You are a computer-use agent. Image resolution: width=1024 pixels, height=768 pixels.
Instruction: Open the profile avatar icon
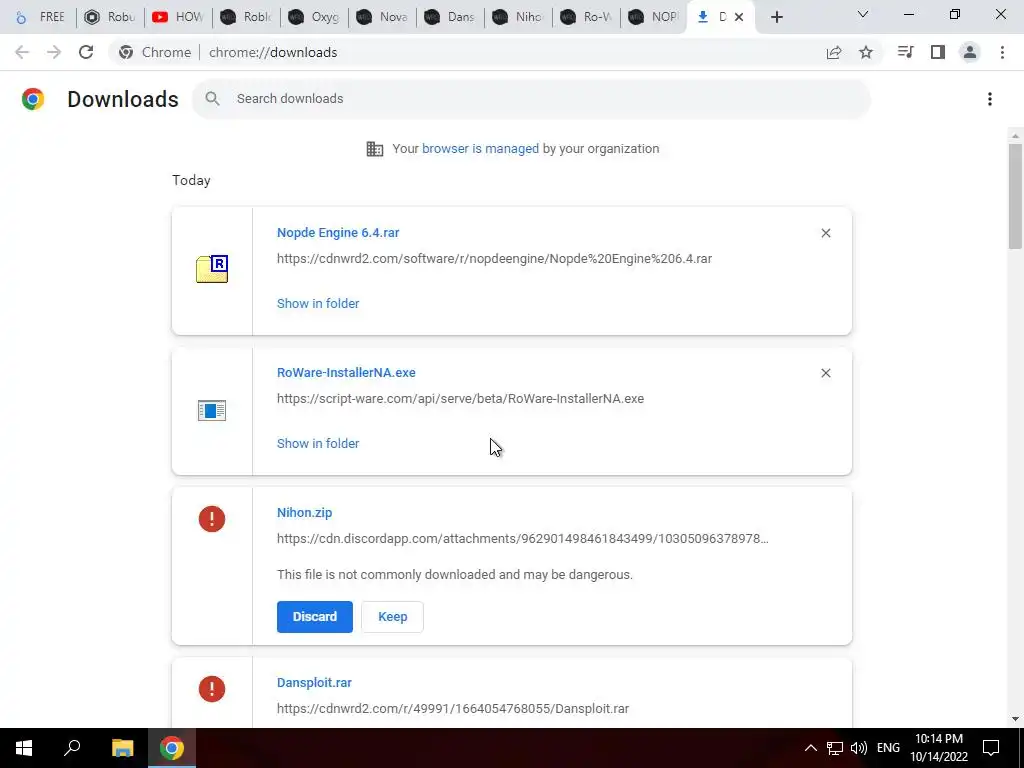(x=970, y=52)
